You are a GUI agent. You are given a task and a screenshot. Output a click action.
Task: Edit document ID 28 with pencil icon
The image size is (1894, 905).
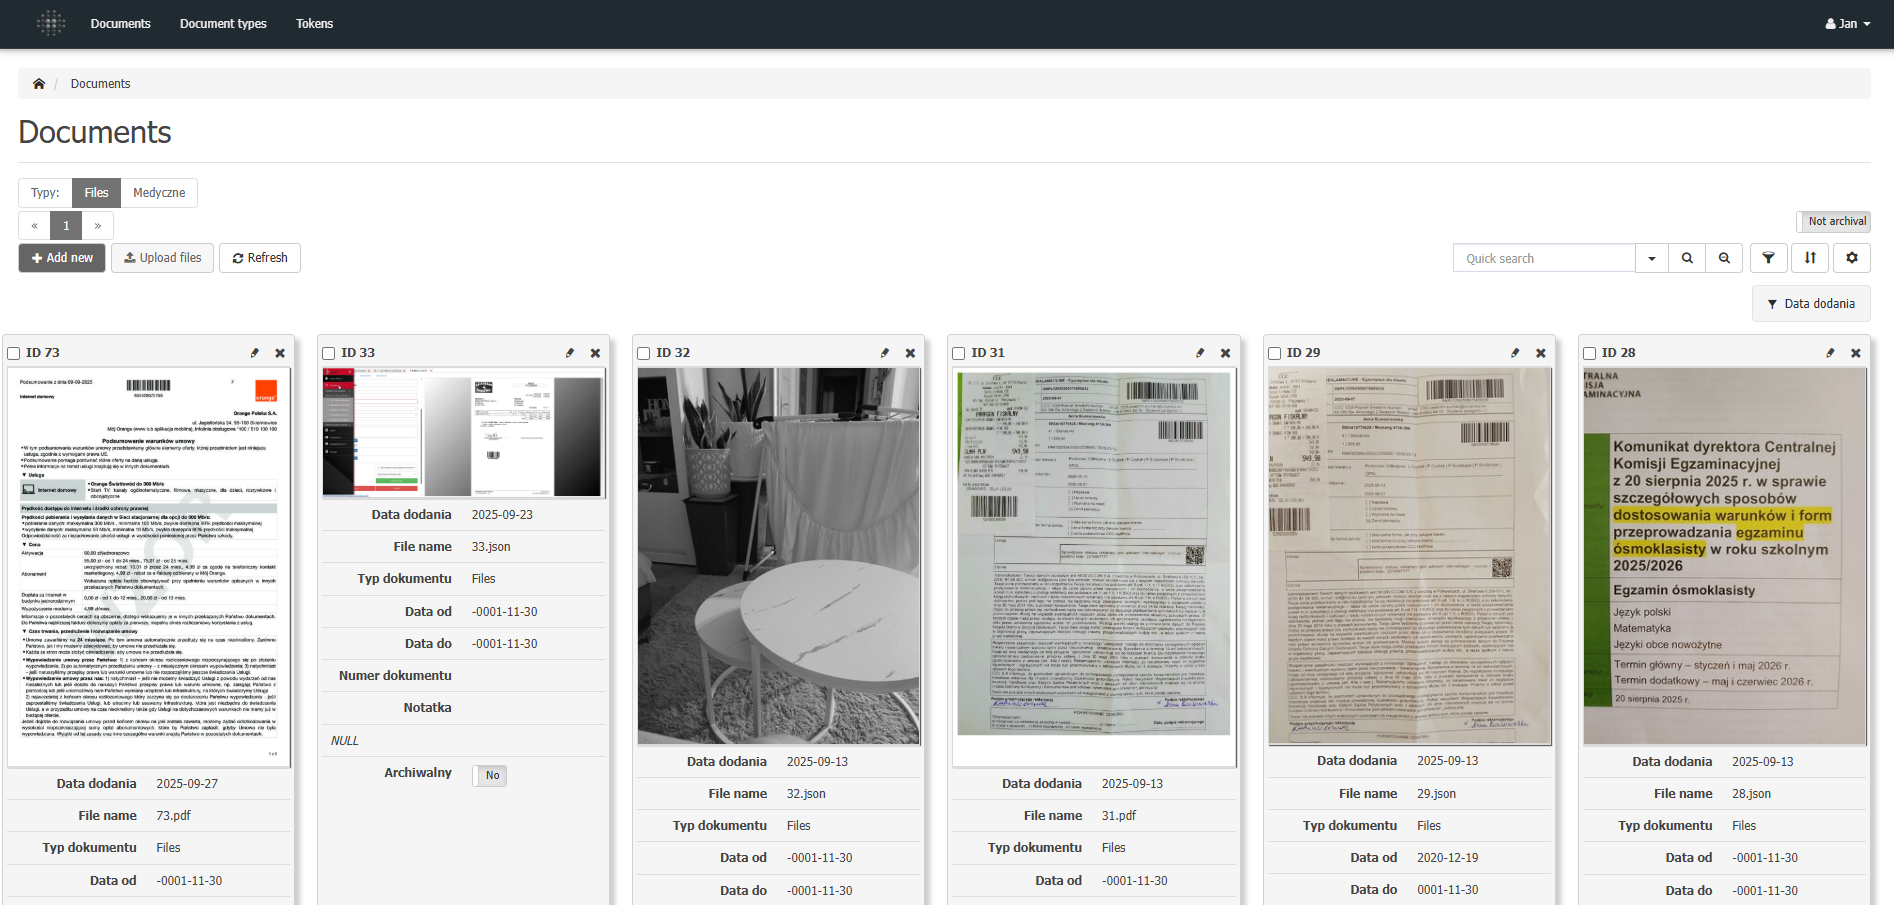pos(1830,353)
